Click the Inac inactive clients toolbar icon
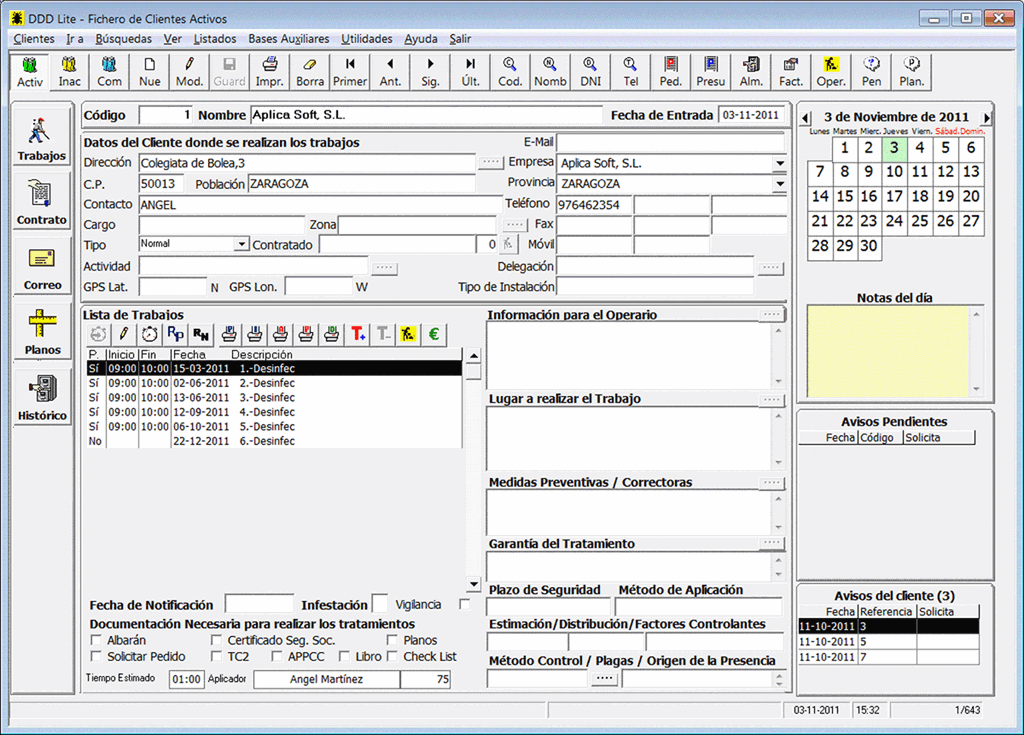1024x735 pixels. (69, 71)
